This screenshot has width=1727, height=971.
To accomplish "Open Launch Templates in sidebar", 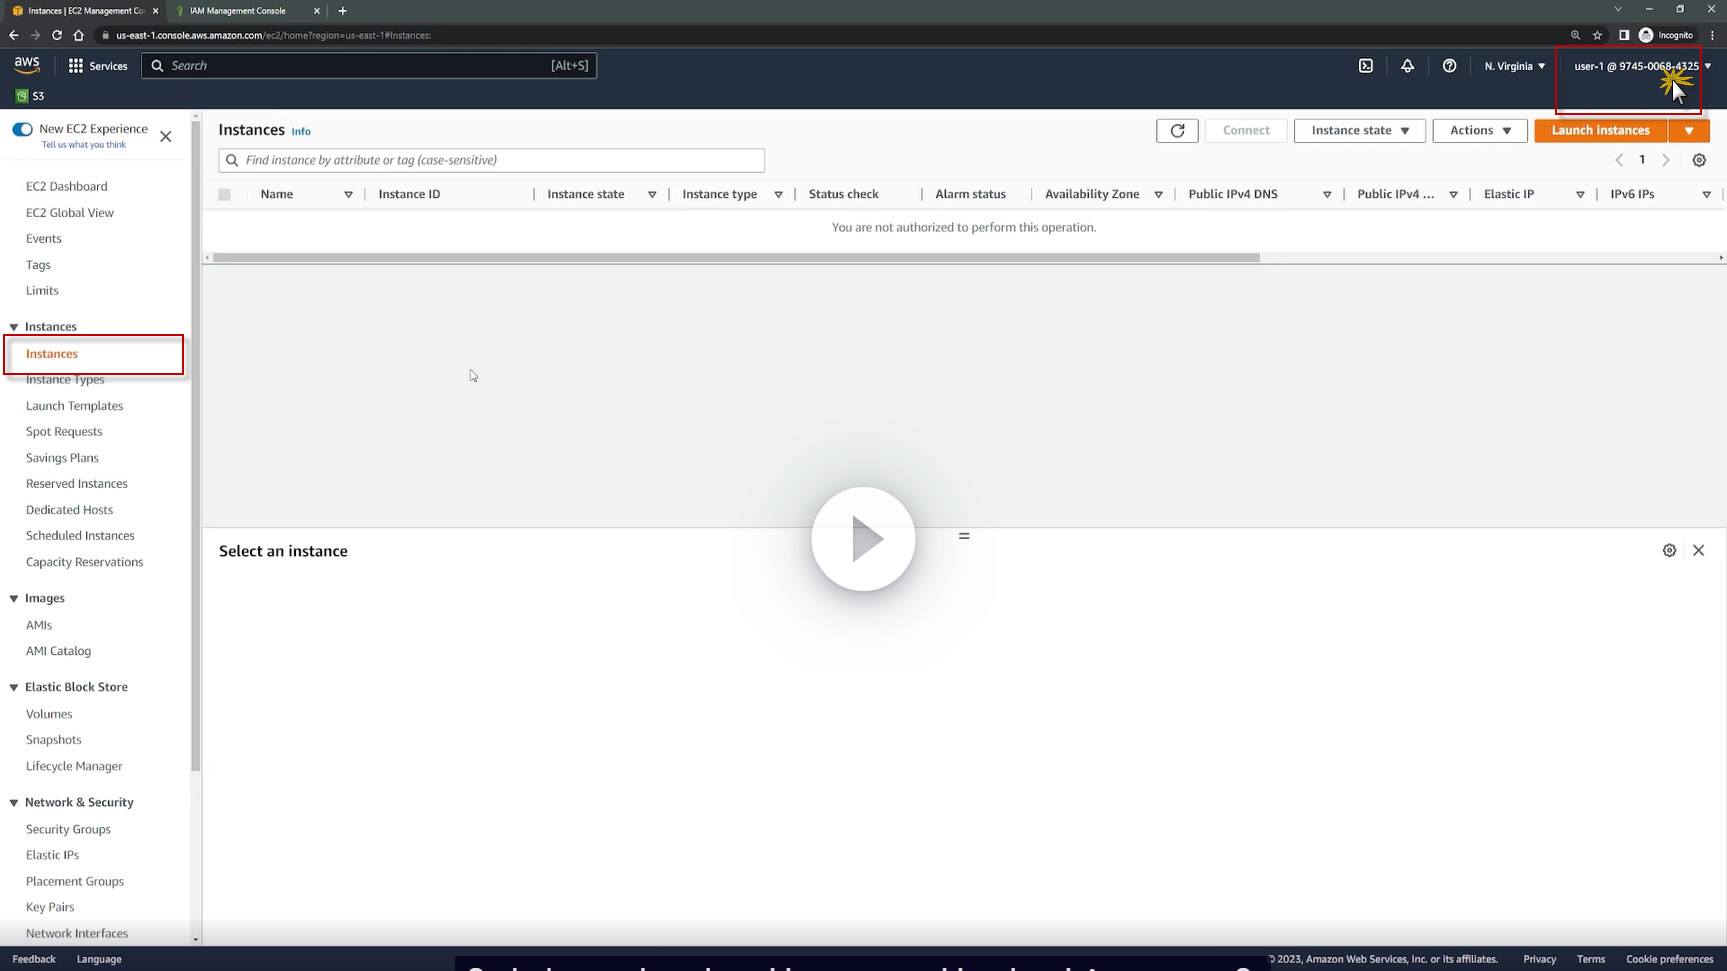I will click(74, 406).
